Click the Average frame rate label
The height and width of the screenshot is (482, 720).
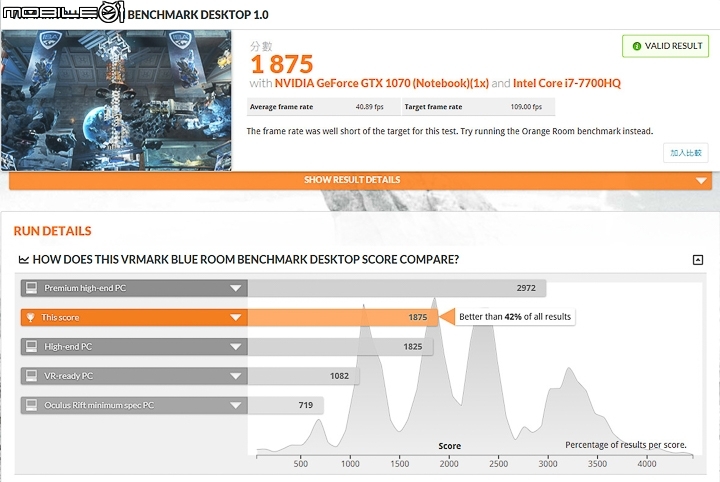click(x=281, y=107)
